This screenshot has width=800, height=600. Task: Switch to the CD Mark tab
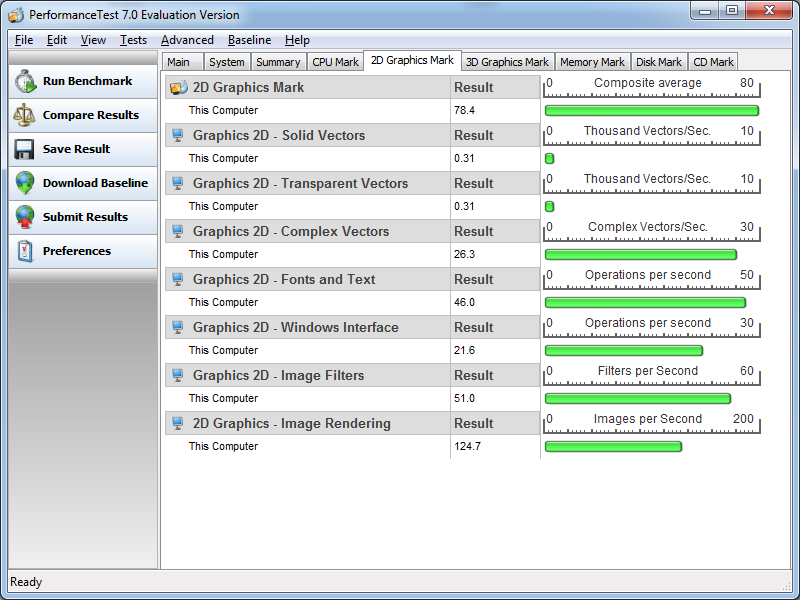[x=713, y=62]
